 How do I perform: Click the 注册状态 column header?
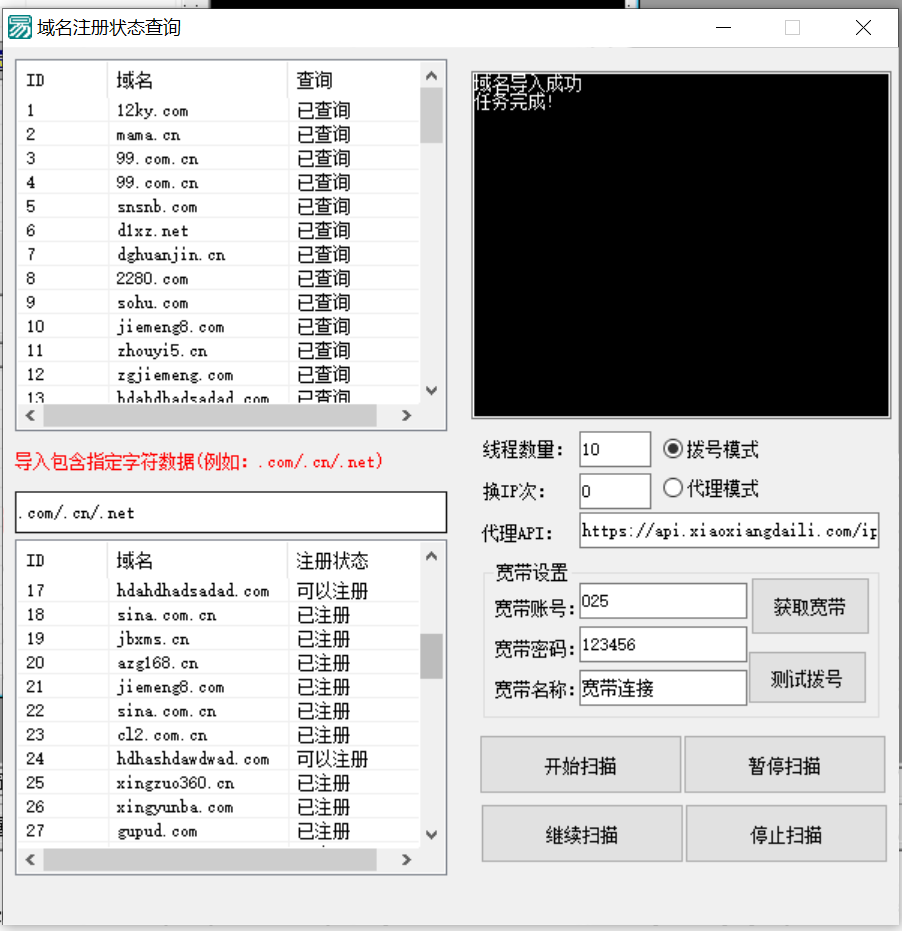coord(354,560)
